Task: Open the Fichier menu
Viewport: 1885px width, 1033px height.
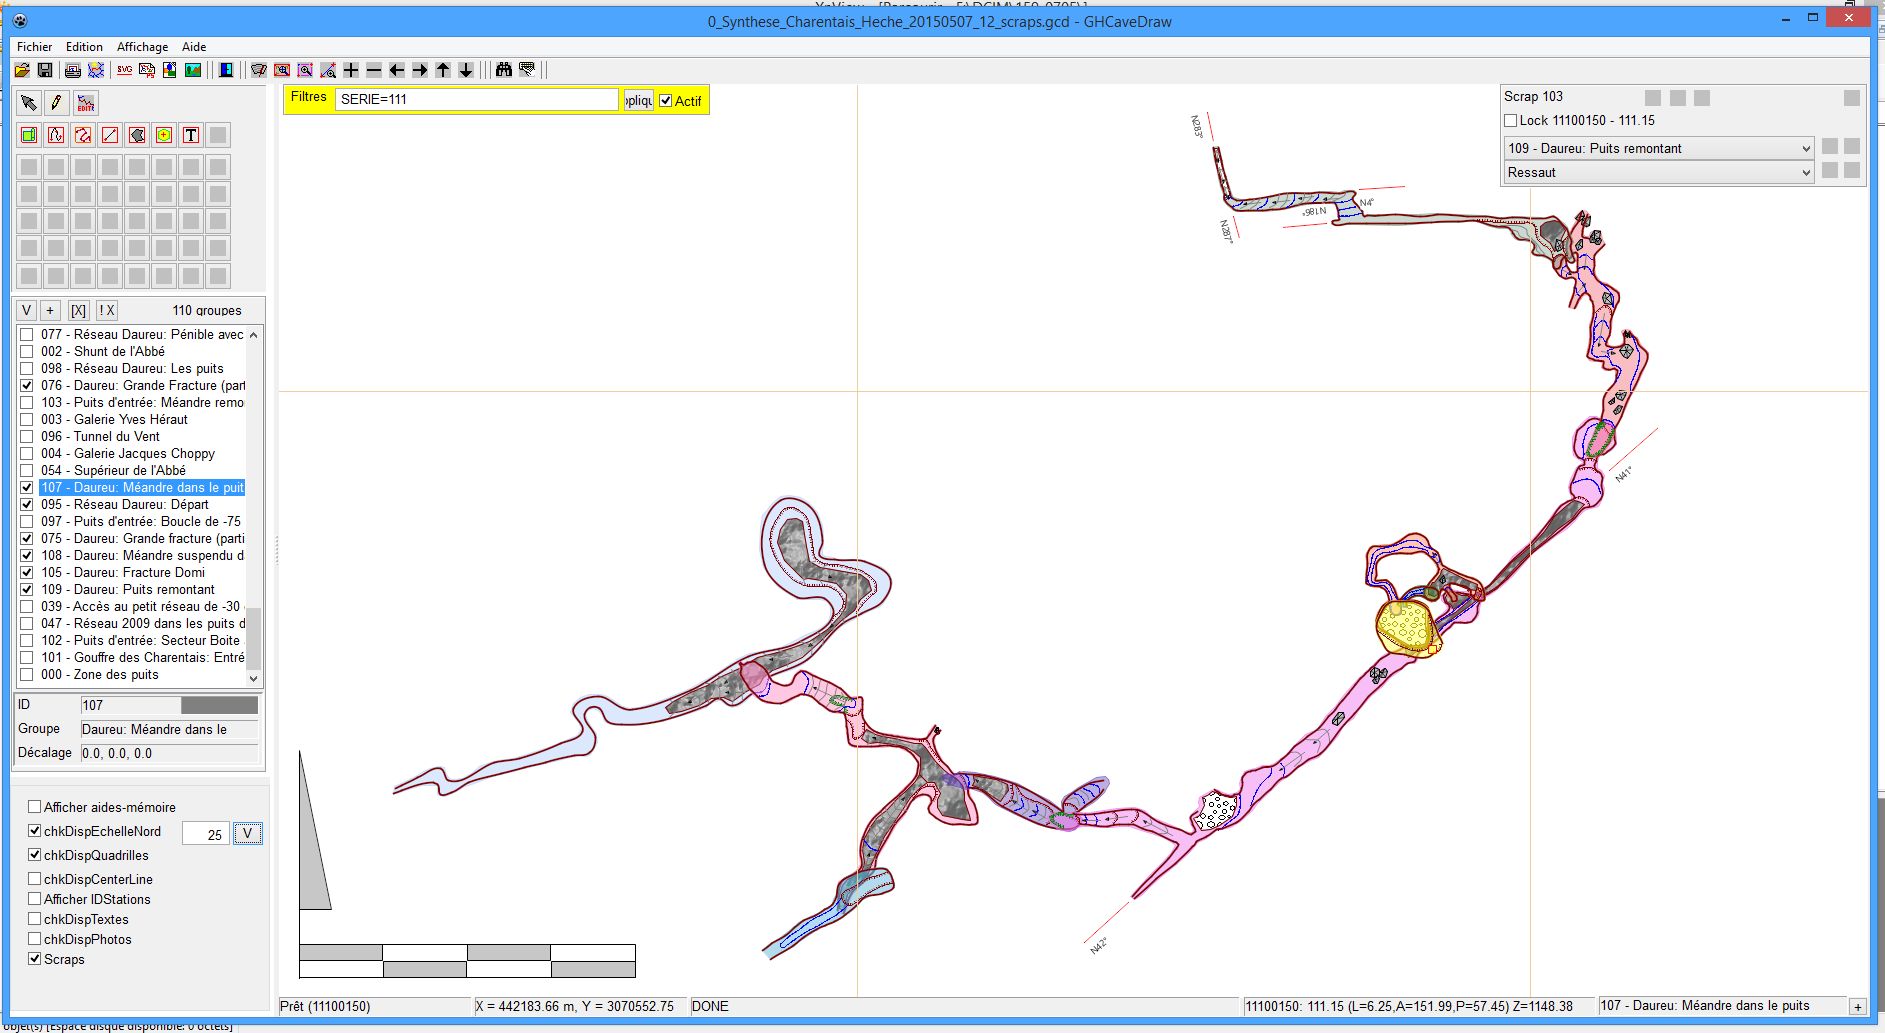Action: tap(35, 47)
